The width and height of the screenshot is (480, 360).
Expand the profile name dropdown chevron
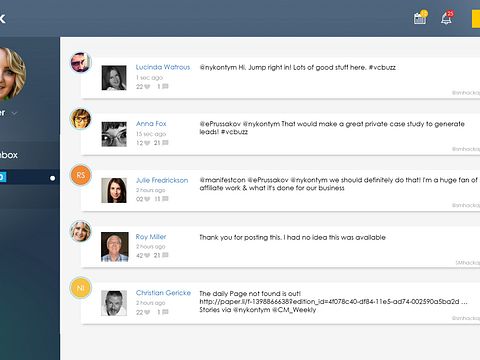click(x=14, y=113)
